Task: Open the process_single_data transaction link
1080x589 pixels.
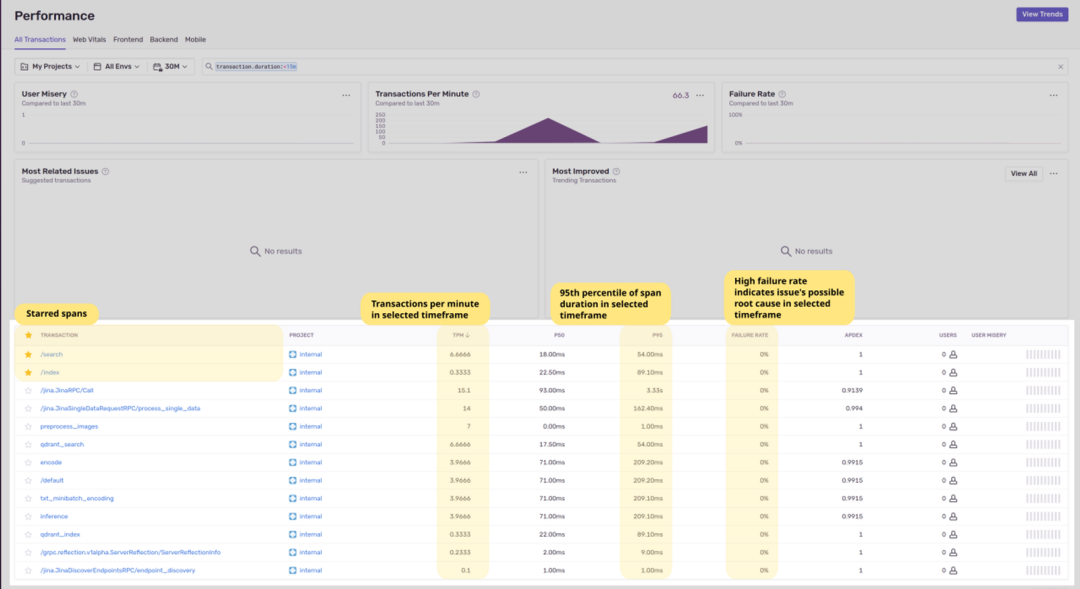Action: (x=120, y=409)
